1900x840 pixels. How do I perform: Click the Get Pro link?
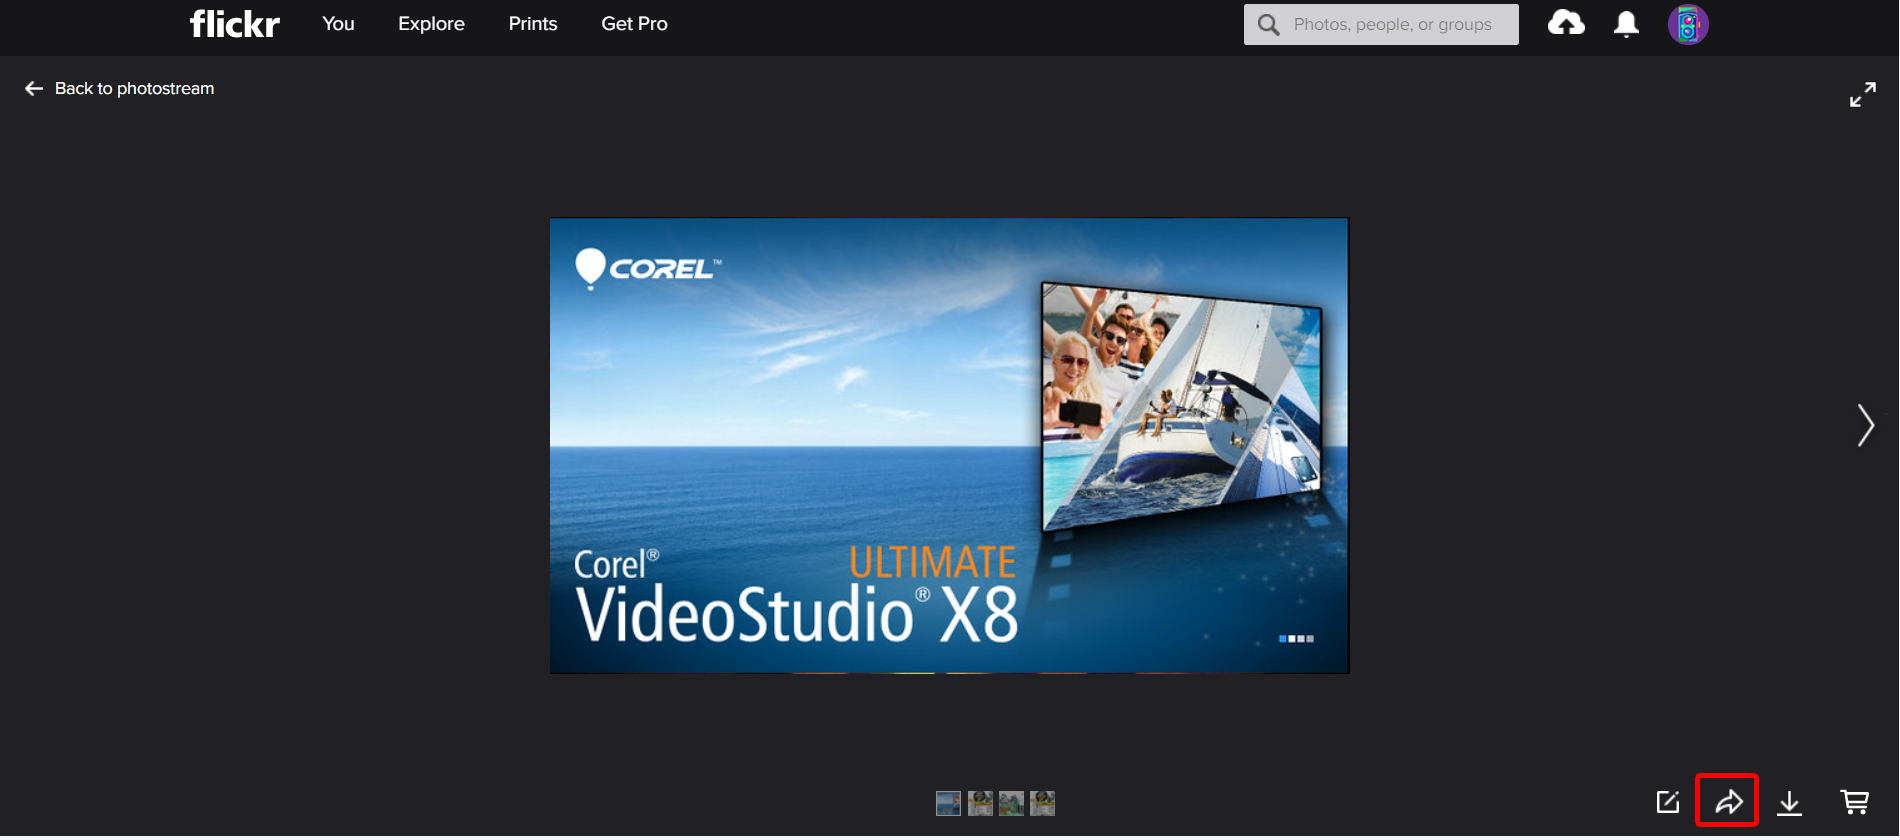634,24
